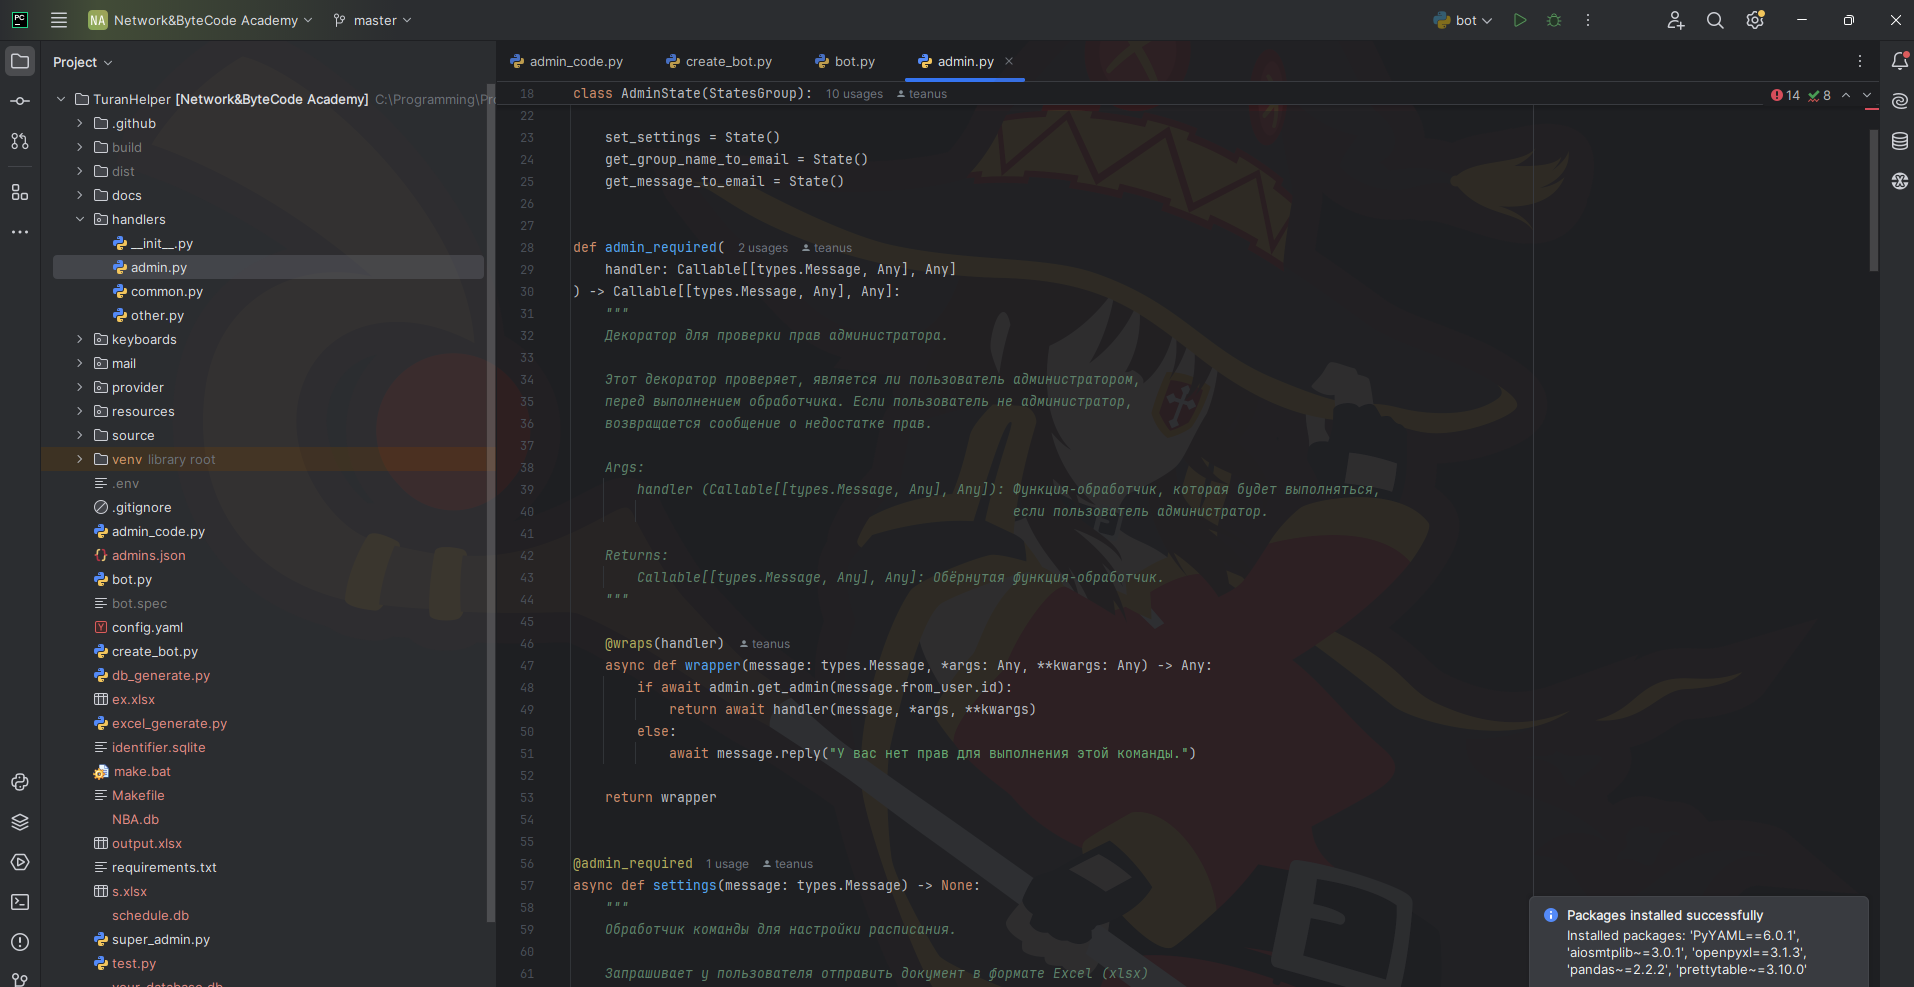Open Code With Me menu

[x=1676, y=20]
